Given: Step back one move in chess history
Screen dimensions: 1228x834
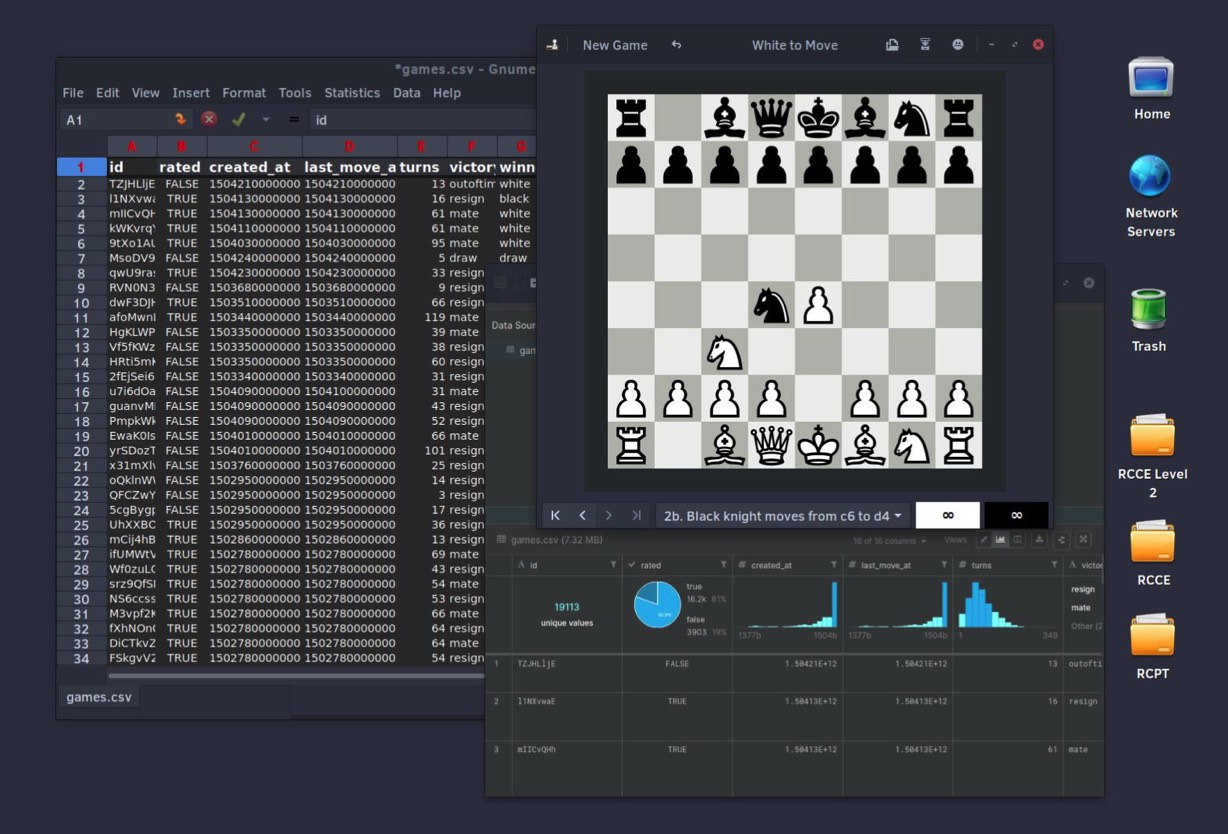Looking at the screenshot, I should pyautogui.click(x=582, y=516).
